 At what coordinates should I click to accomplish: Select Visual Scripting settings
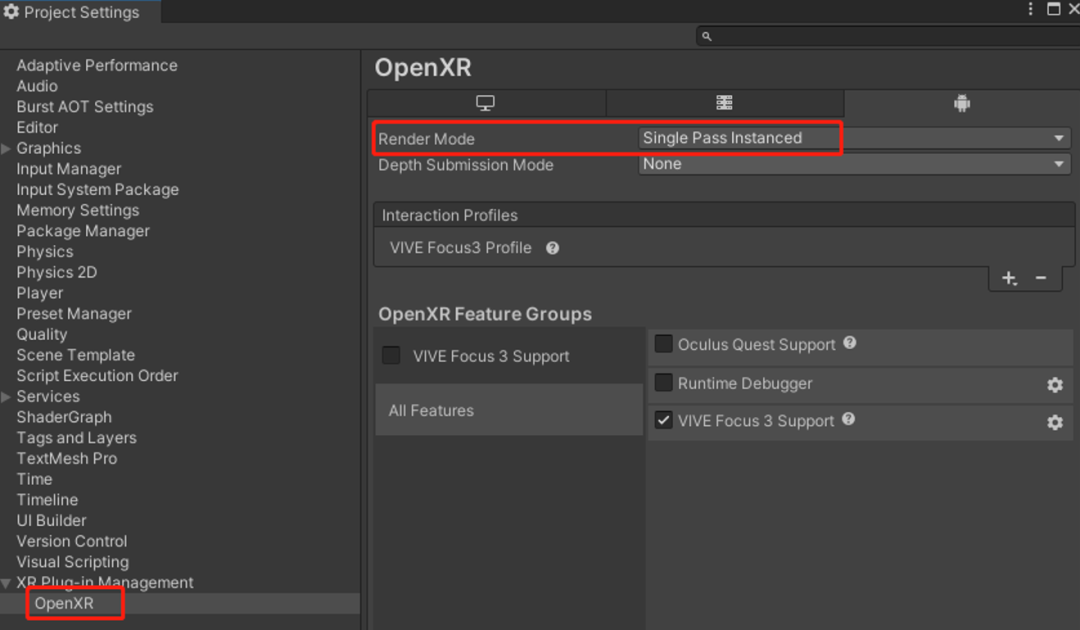pyautogui.click(x=72, y=561)
